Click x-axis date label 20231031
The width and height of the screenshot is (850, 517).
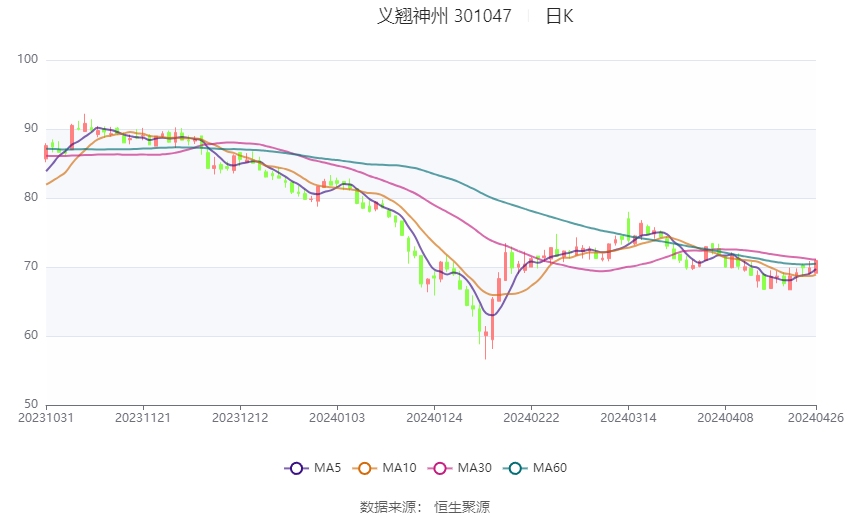46,418
